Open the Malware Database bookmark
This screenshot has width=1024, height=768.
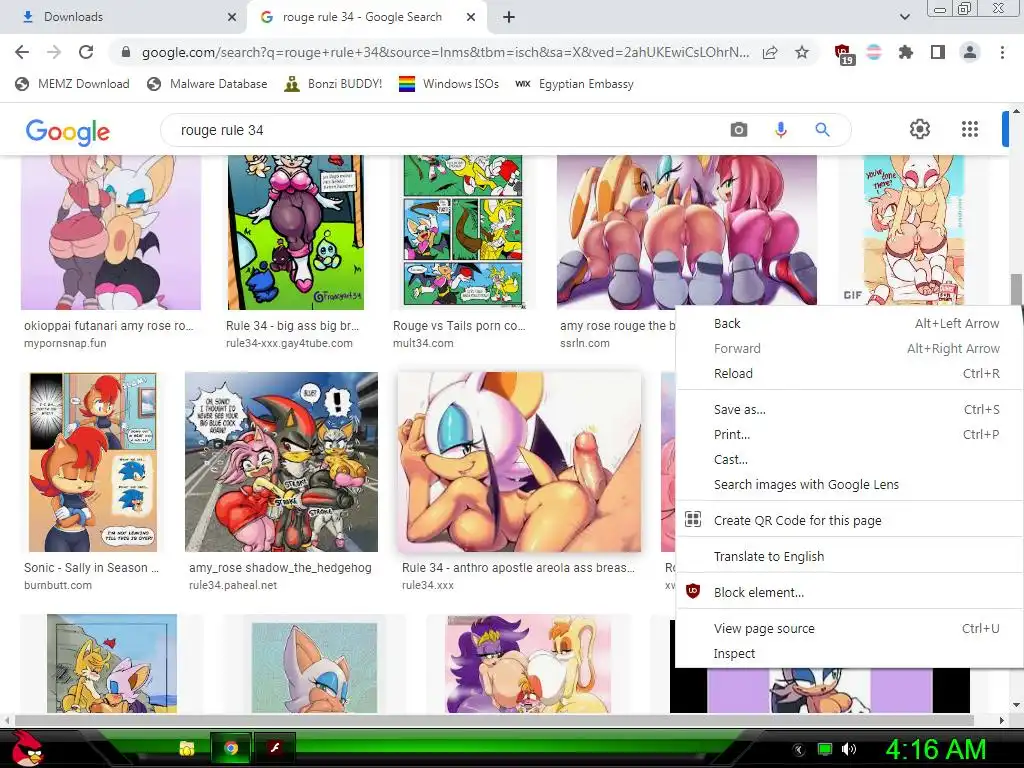click(208, 84)
